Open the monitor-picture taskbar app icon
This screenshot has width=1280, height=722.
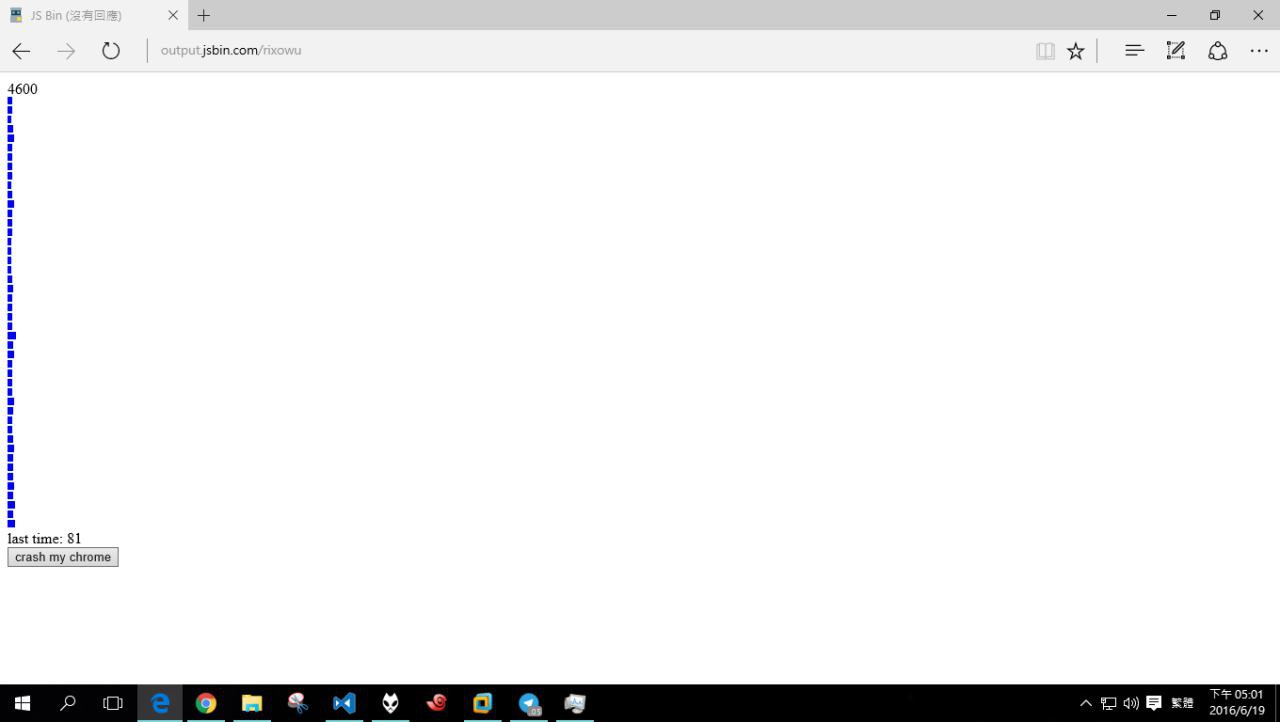coord(575,703)
